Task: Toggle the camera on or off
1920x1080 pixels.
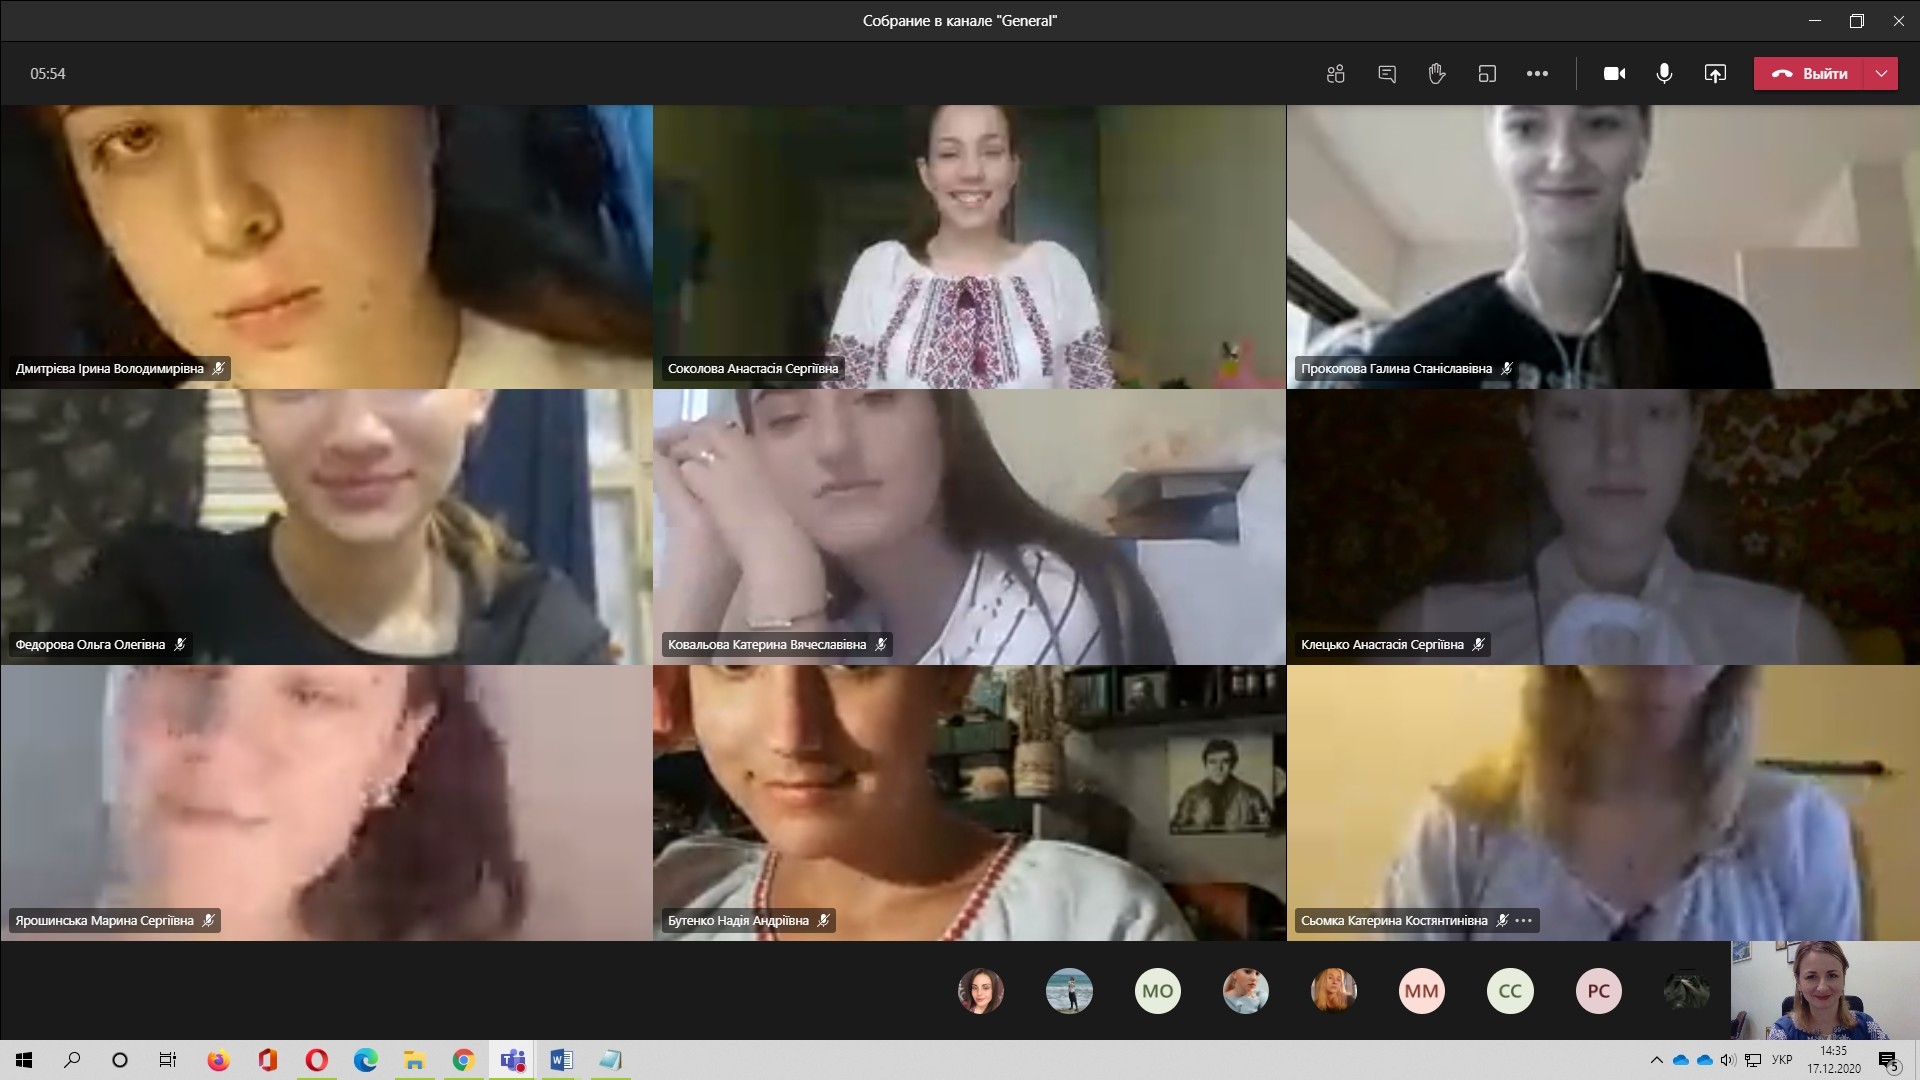Action: [x=1614, y=74]
